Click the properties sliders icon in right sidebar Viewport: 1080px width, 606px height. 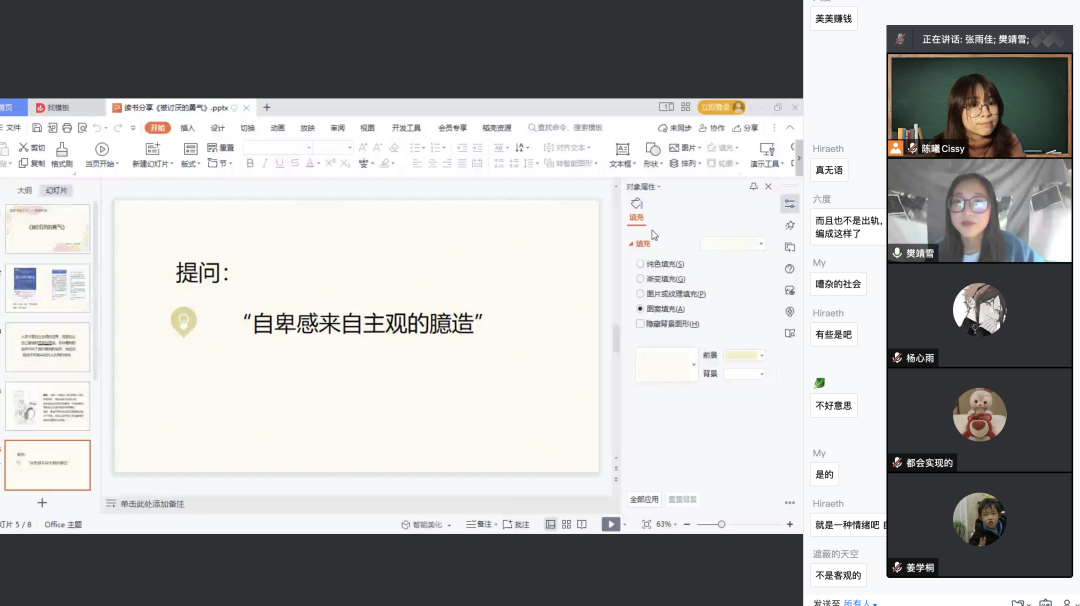click(x=790, y=204)
